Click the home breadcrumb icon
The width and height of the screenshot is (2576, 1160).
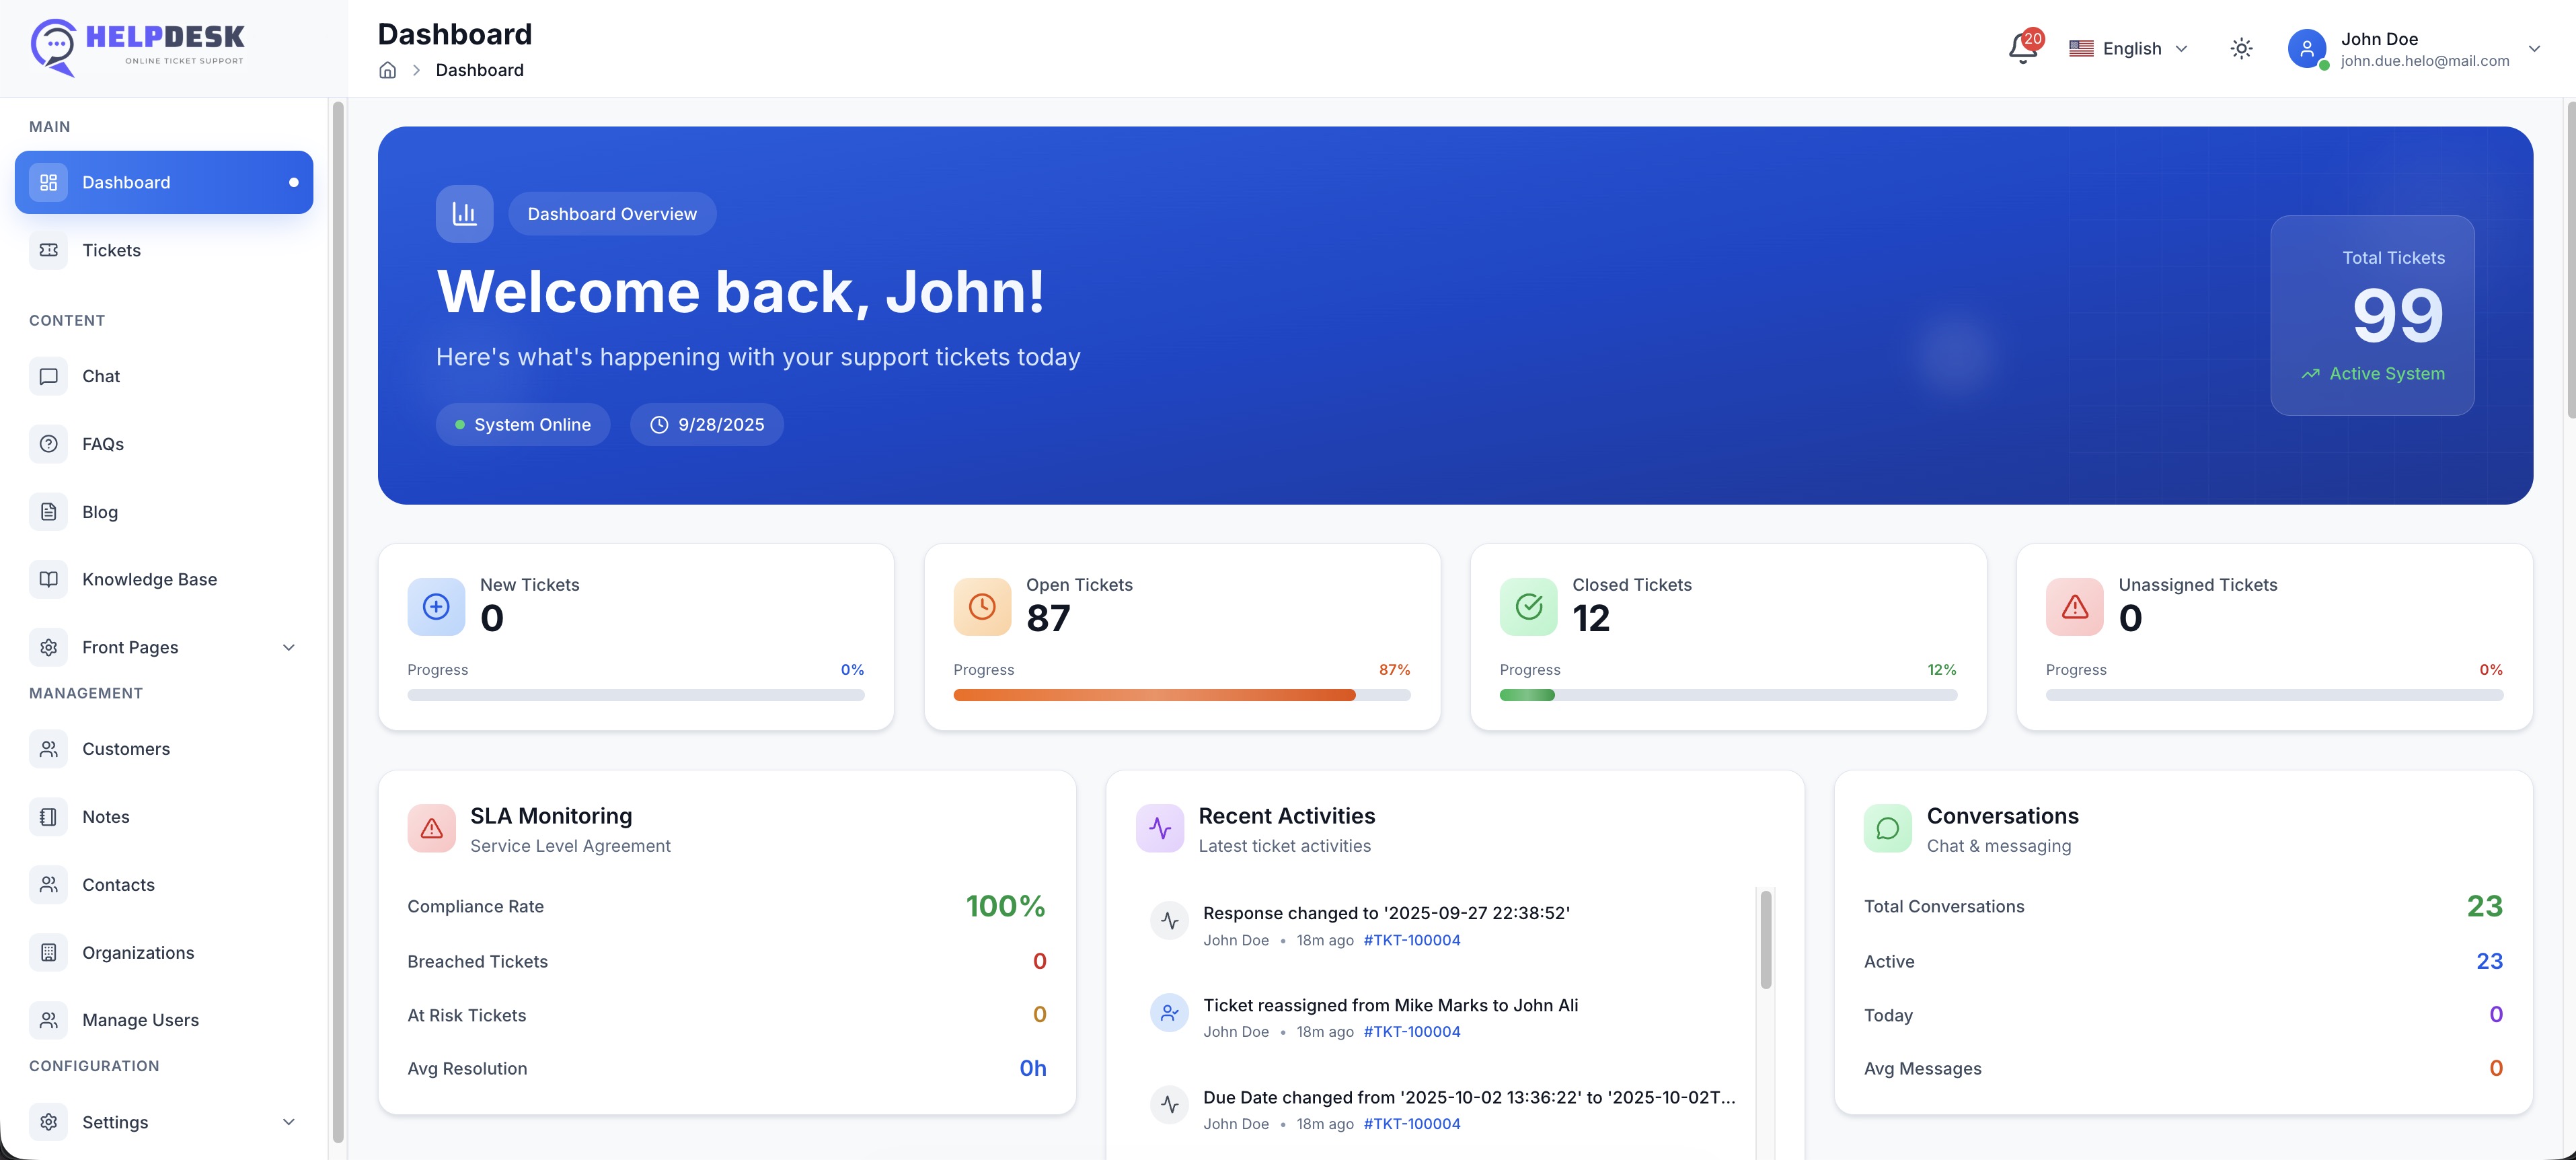(x=387, y=70)
